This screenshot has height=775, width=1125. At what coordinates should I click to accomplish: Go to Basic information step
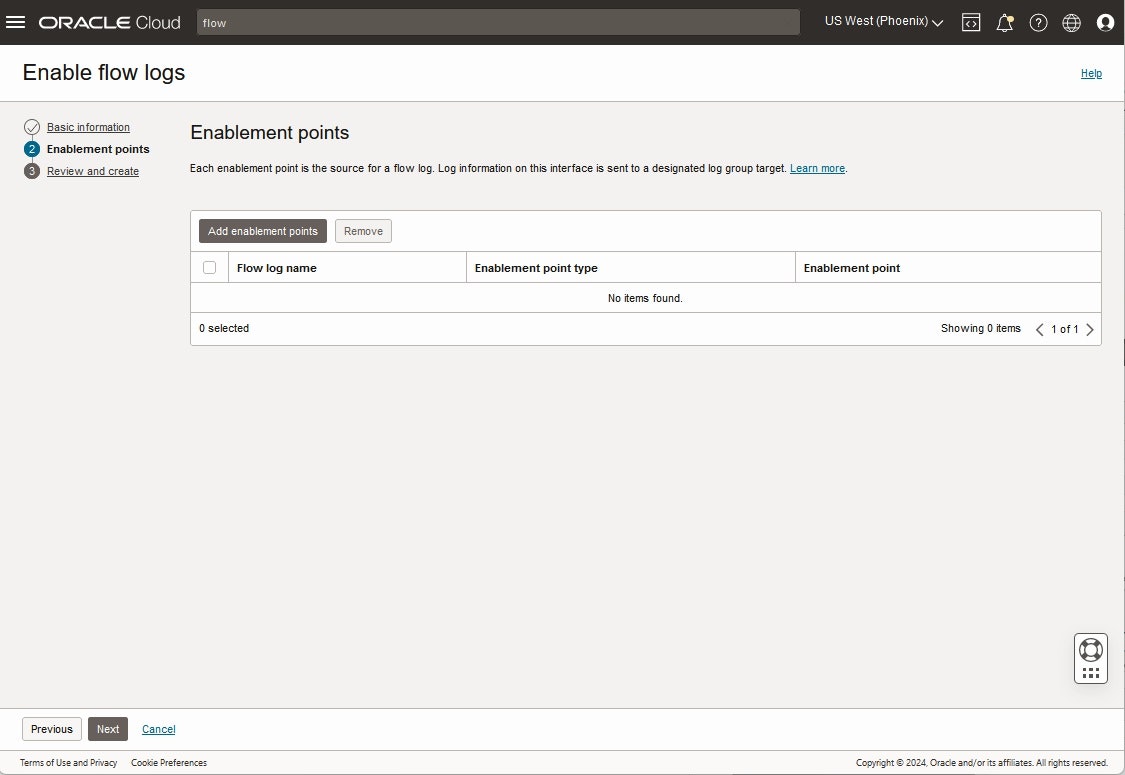point(88,127)
